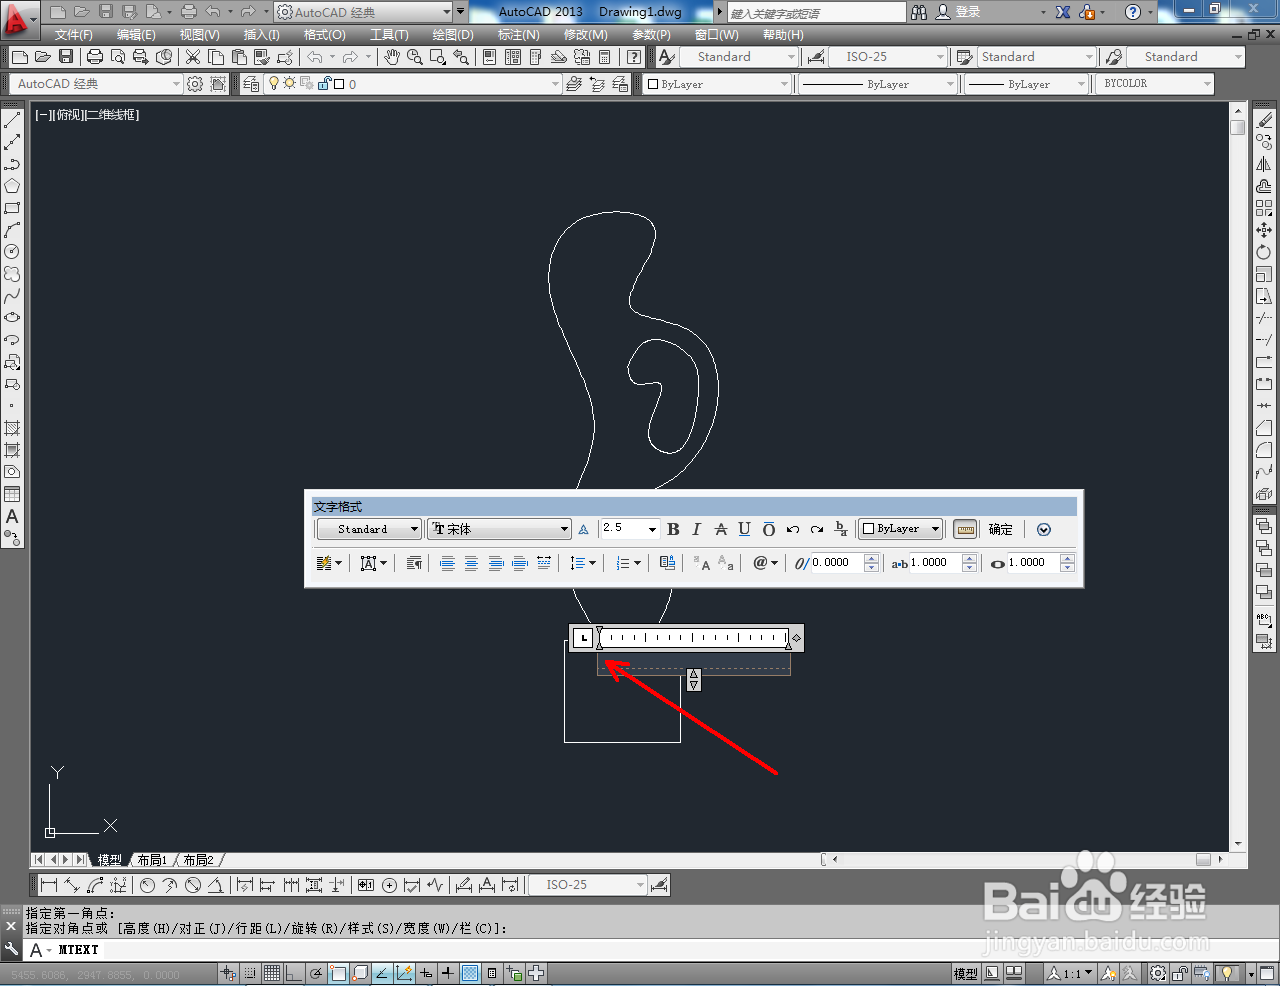
Task: Open the font 宋体 dropdown
Action: [x=499, y=529]
